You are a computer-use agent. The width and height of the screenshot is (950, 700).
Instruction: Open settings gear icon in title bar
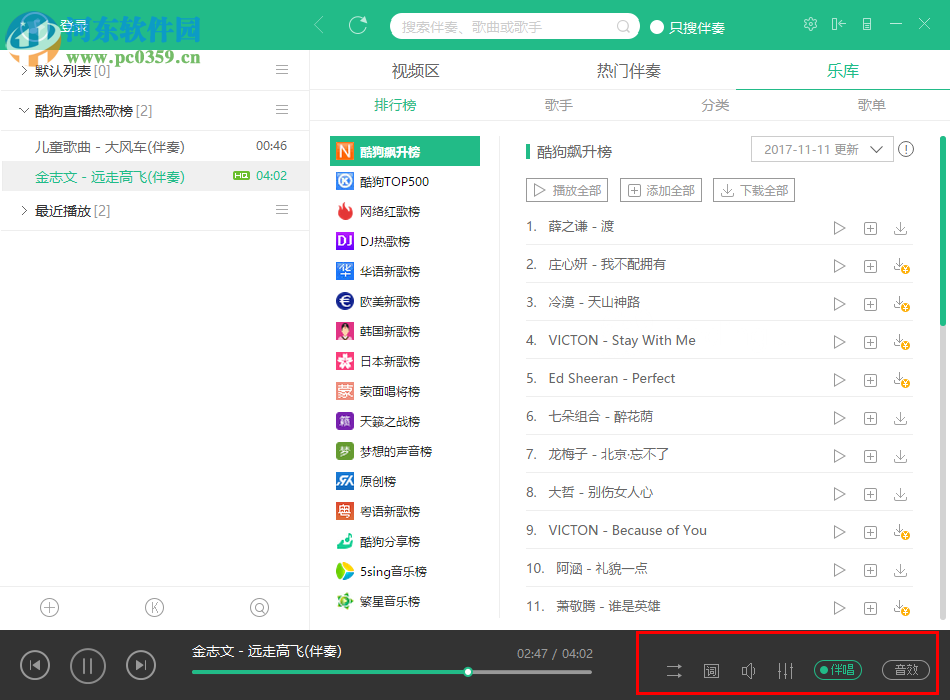tap(810, 24)
